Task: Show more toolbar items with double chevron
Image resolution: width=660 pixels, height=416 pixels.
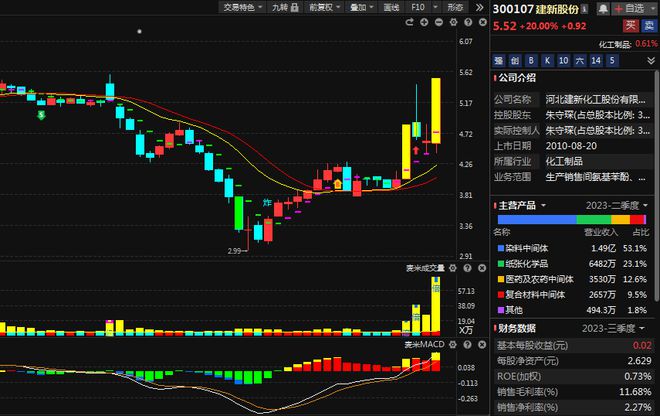Action: click(479, 7)
